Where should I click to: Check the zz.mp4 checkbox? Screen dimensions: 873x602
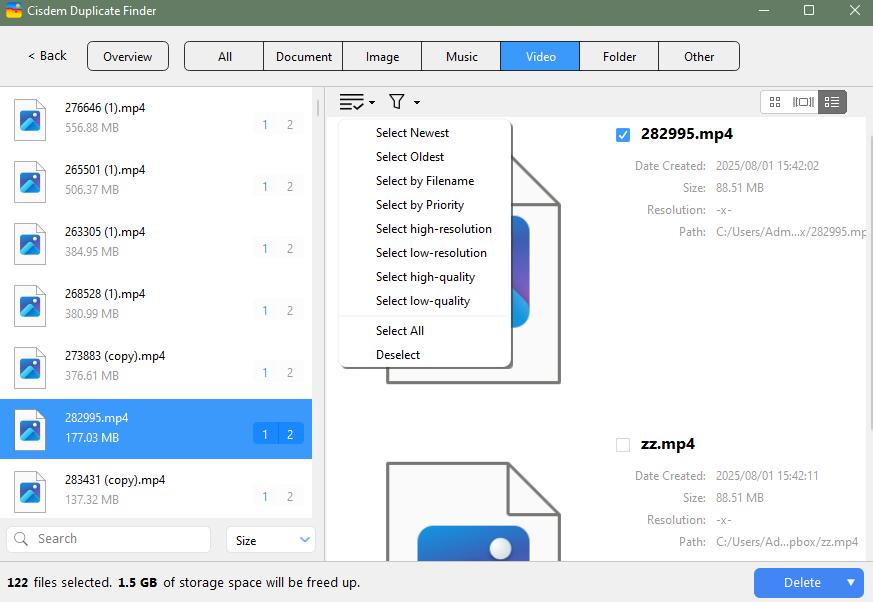[623, 445]
